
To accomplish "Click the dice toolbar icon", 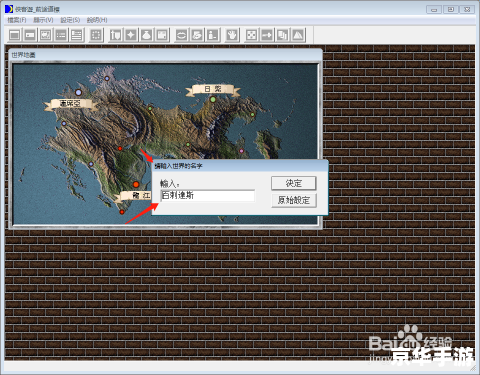I will pos(251,35).
